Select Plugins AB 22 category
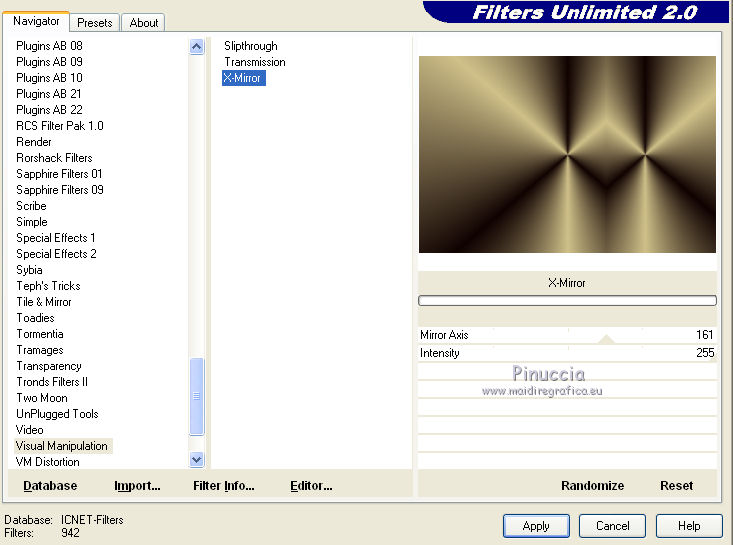Image resolution: width=733 pixels, height=545 pixels. [49, 110]
